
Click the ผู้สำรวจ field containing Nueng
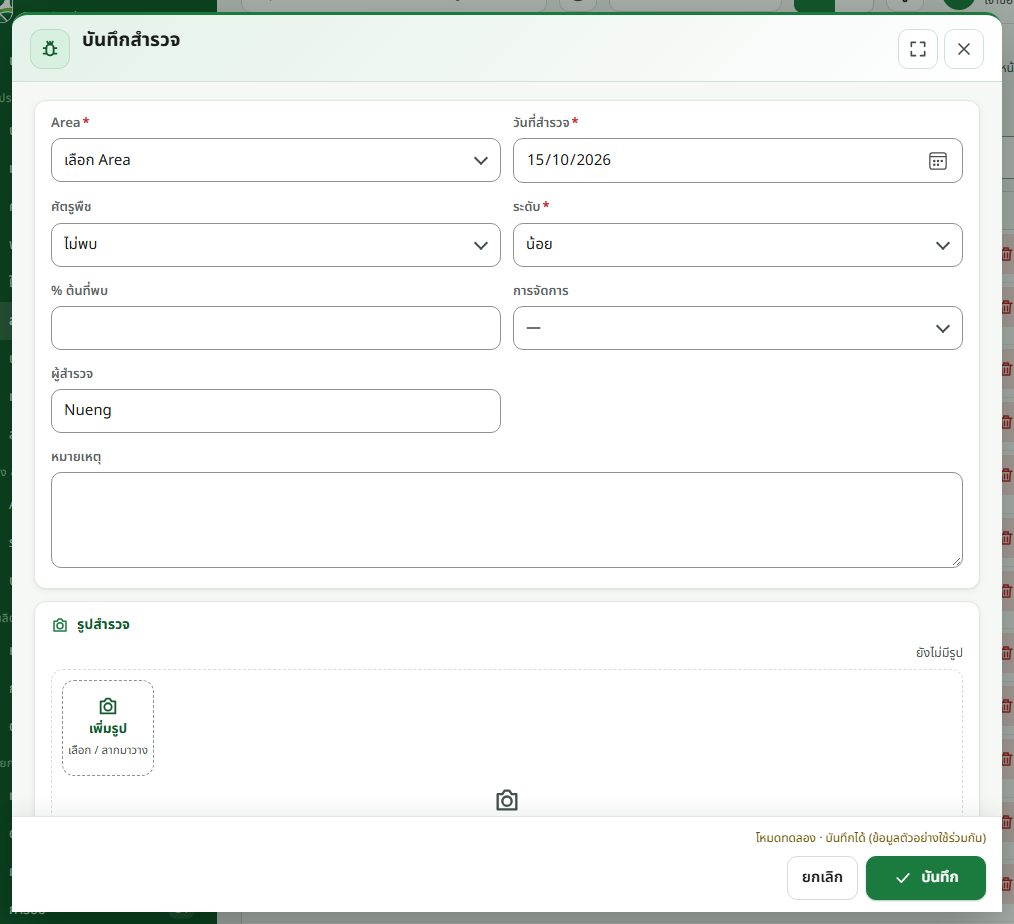tap(275, 411)
